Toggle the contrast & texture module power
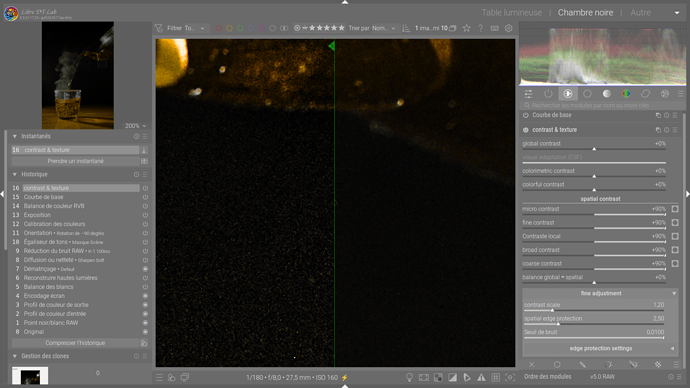This screenshot has width=690, height=388. pos(526,130)
